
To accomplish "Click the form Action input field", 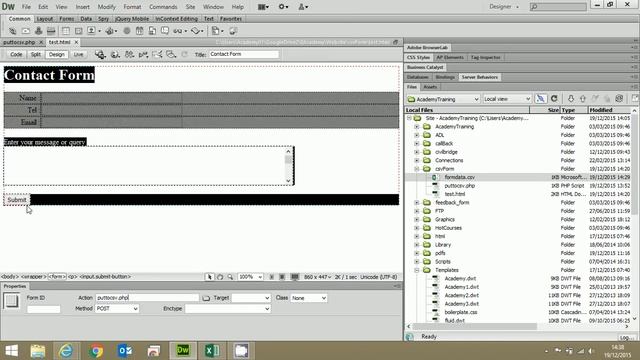I will pyautogui.click(x=147, y=298).
